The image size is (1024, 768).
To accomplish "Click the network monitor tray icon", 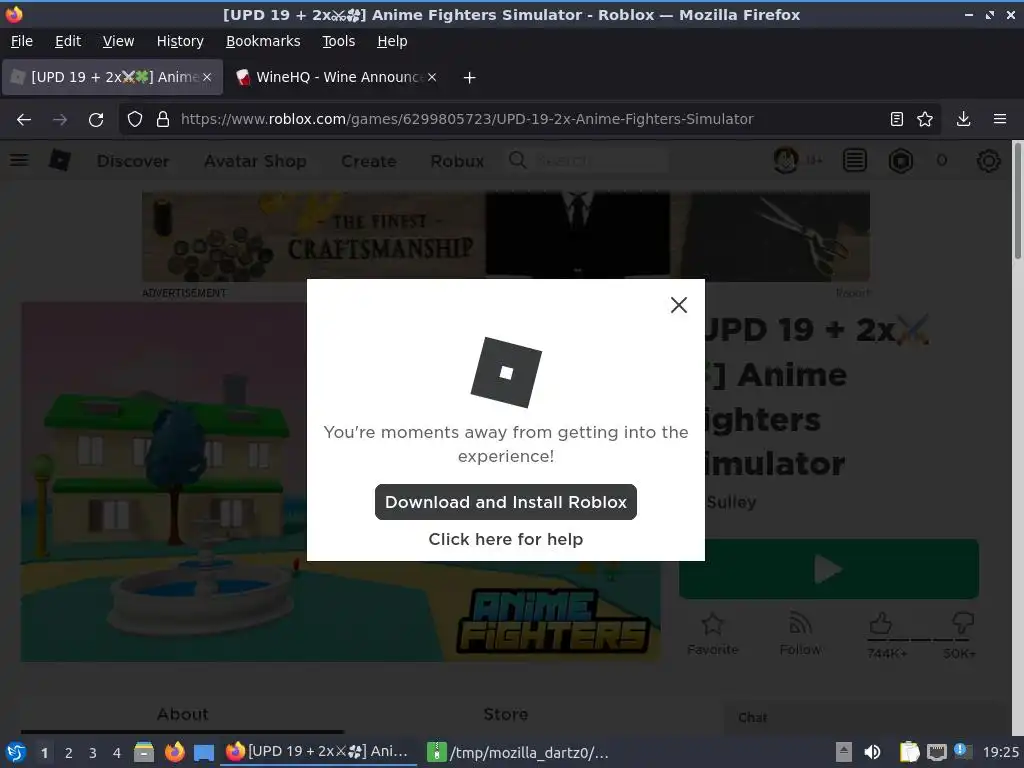I will pos(937,752).
